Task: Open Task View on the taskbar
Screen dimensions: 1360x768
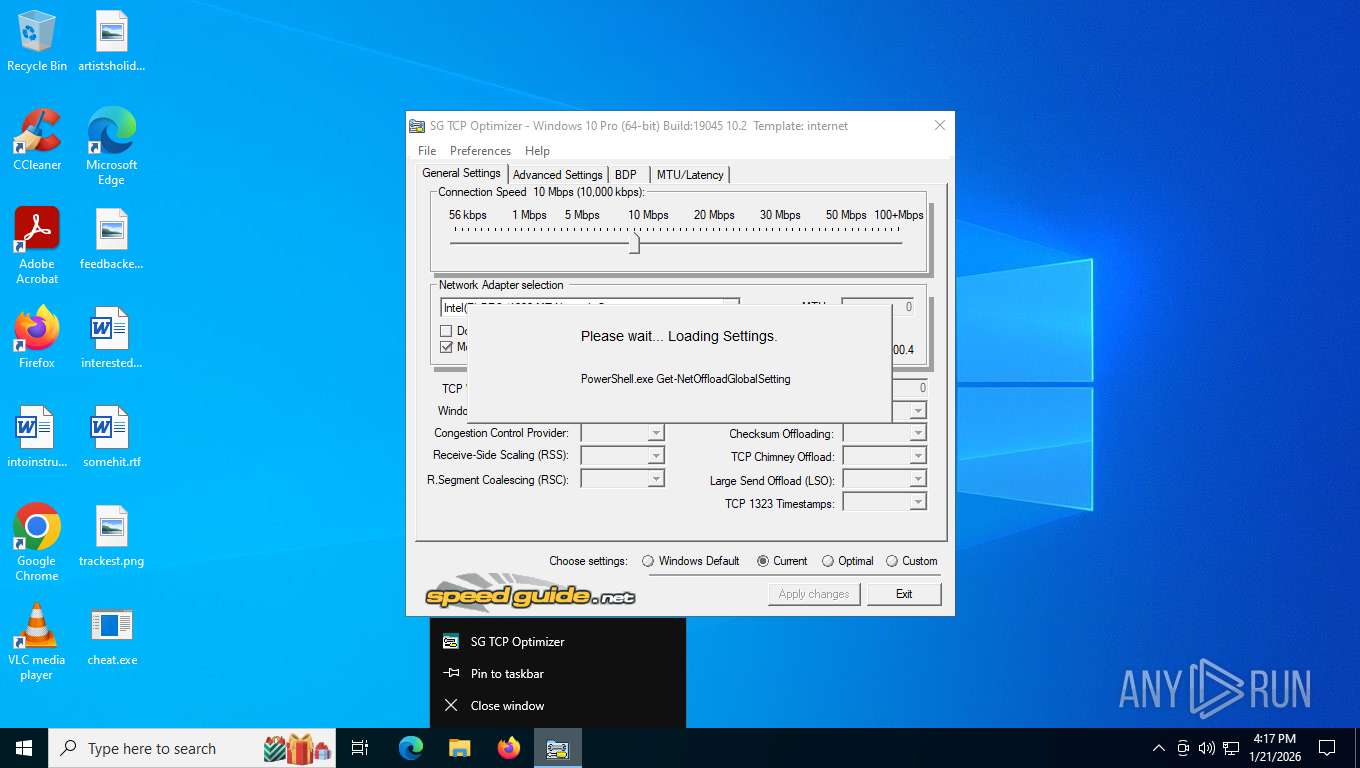Action: coord(360,748)
